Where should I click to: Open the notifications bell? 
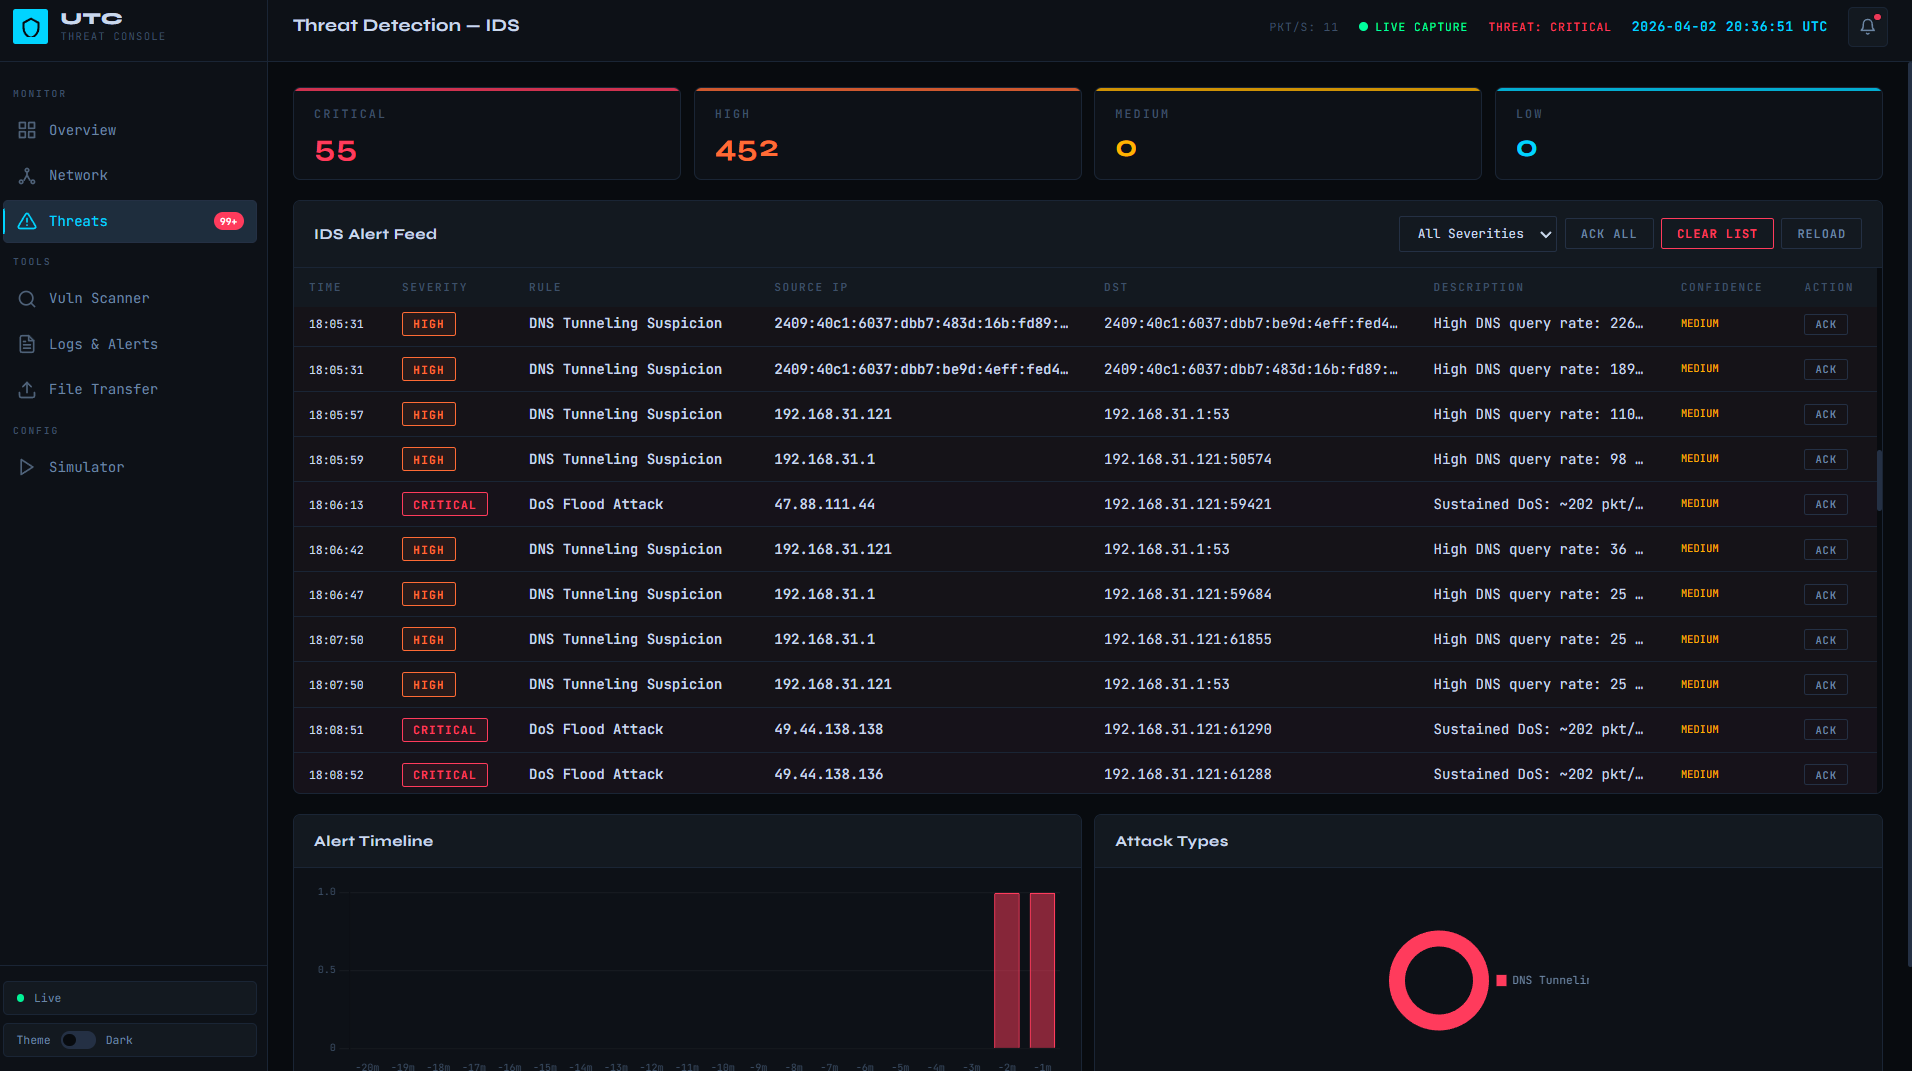[x=1867, y=27]
